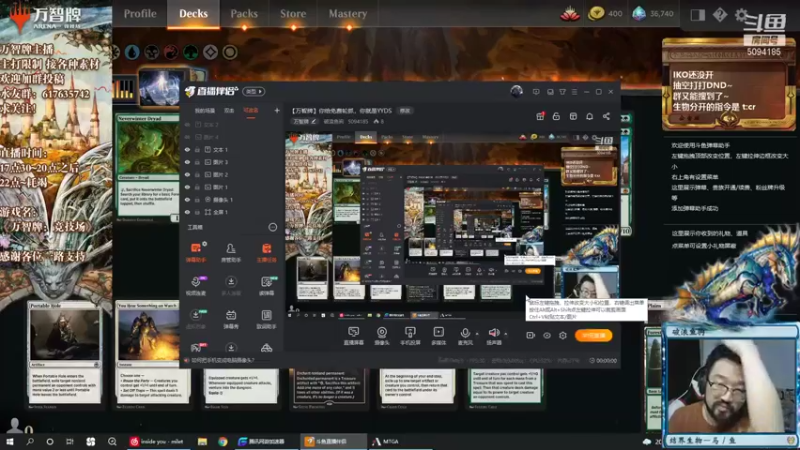800x450 pixels.
Task: Open the mode switch pill beside app logo
Action: point(254,91)
